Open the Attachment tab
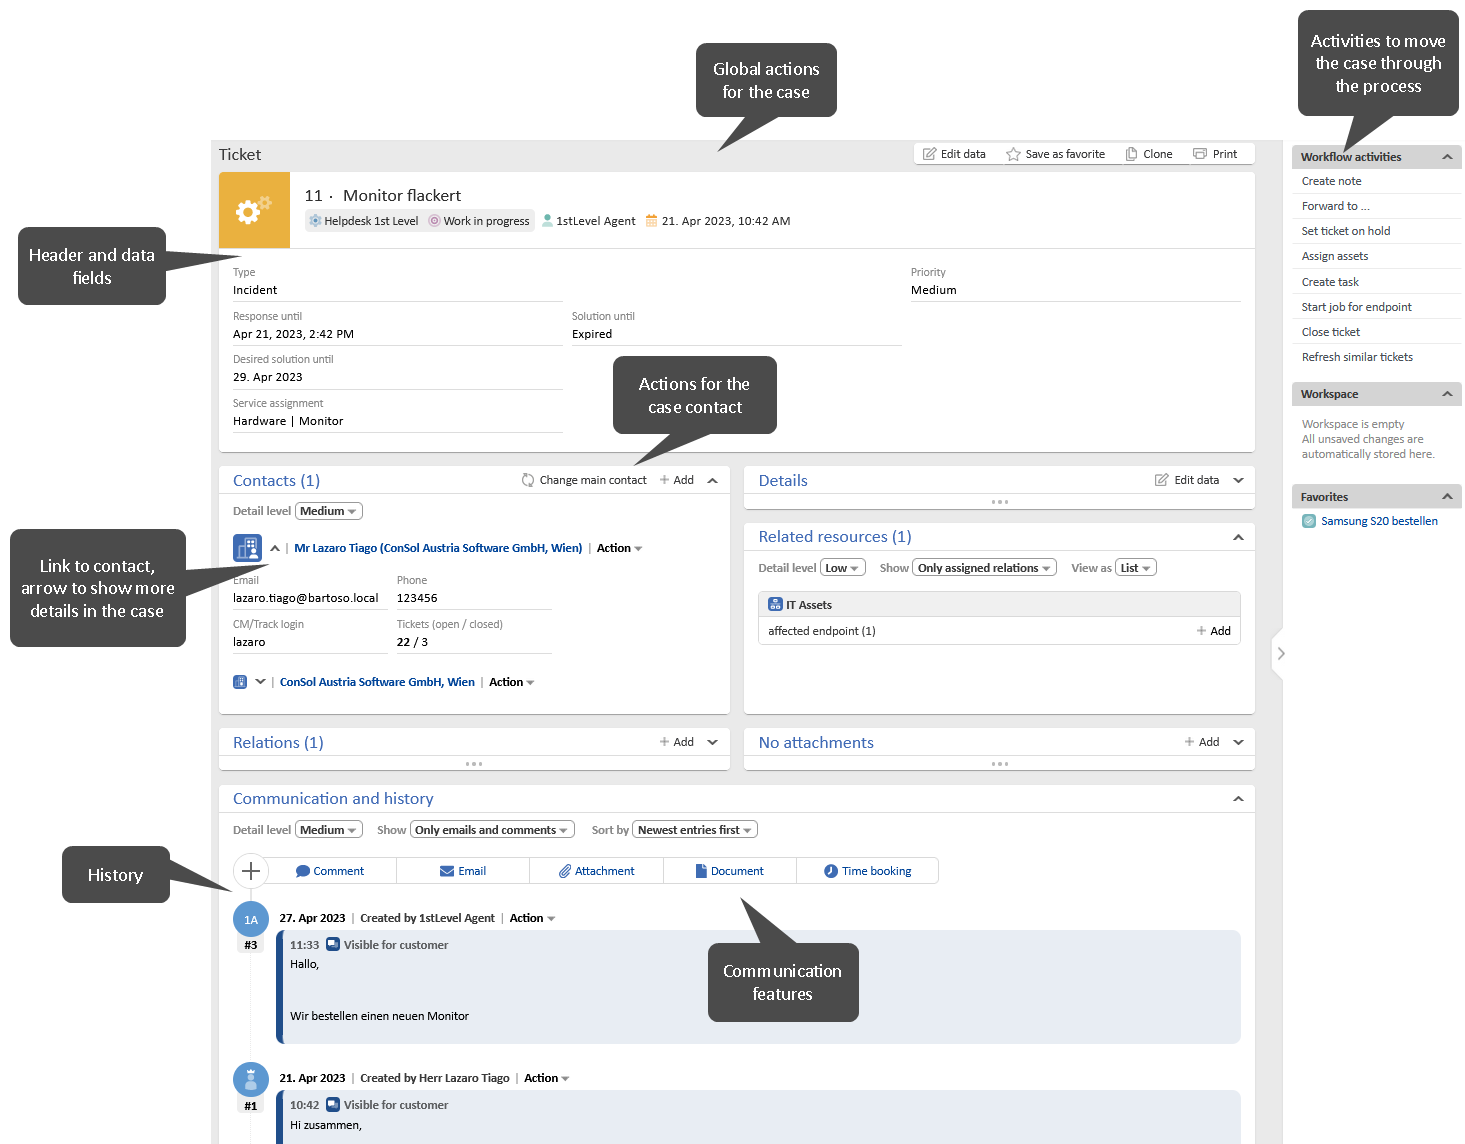1465x1144 pixels. click(596, 871)
